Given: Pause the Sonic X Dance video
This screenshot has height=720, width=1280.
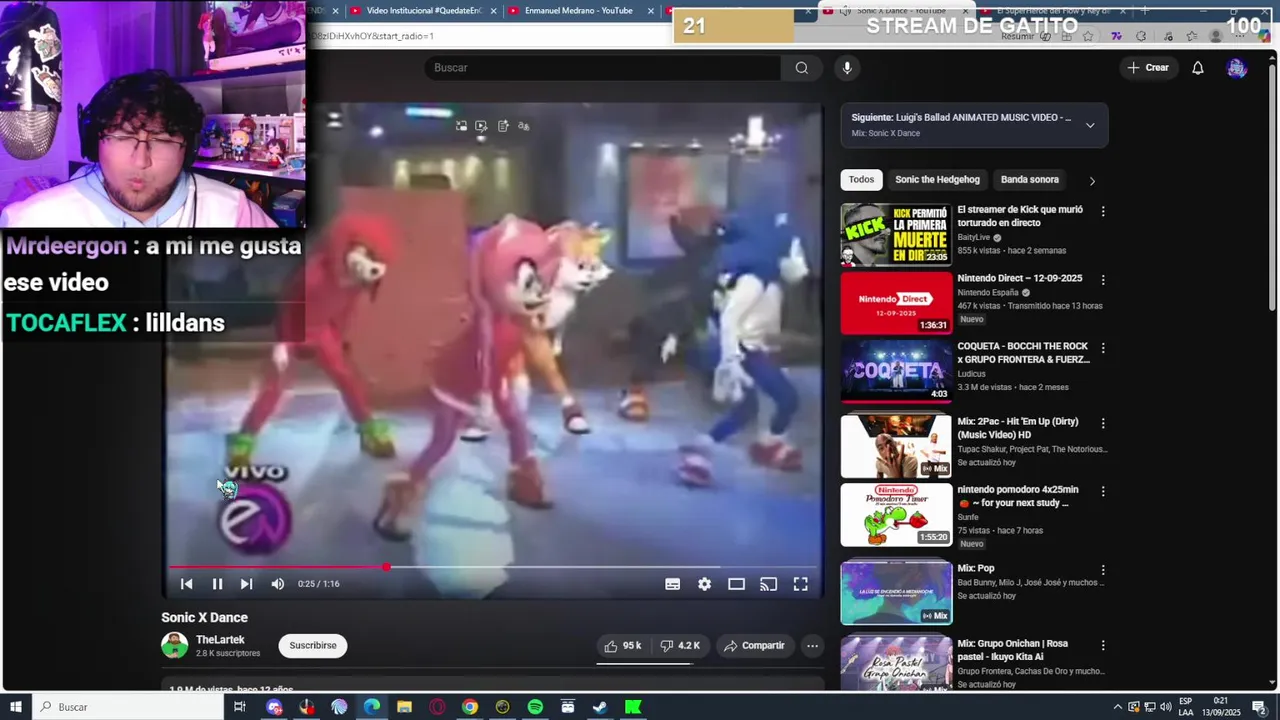Looking at the screenshot, I should (x=217, y=584).
